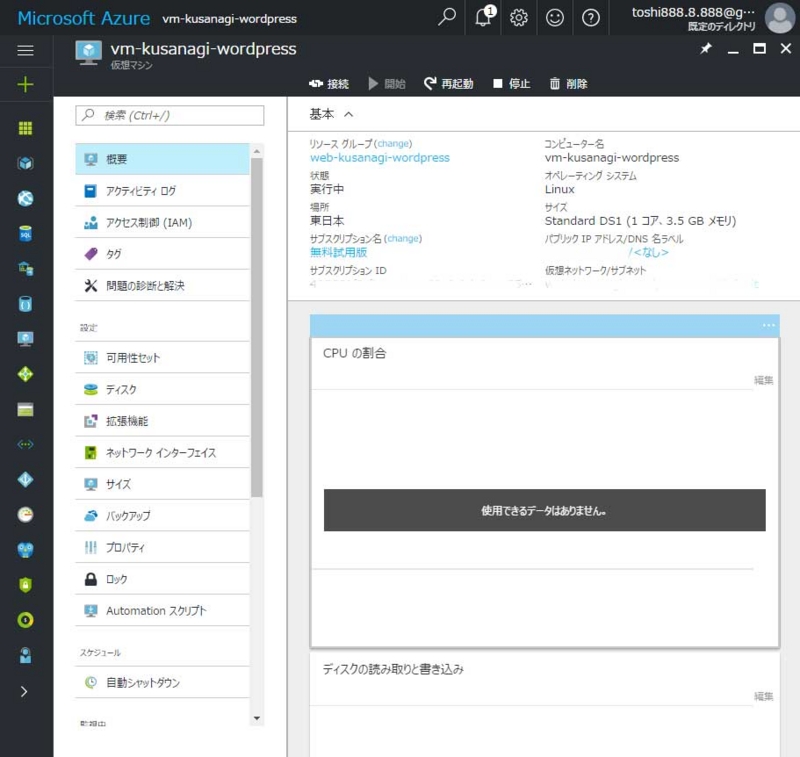Open the プロパティ menu item
The width and height of the screenshot is (800, 757).
click(x=162, y=548)
